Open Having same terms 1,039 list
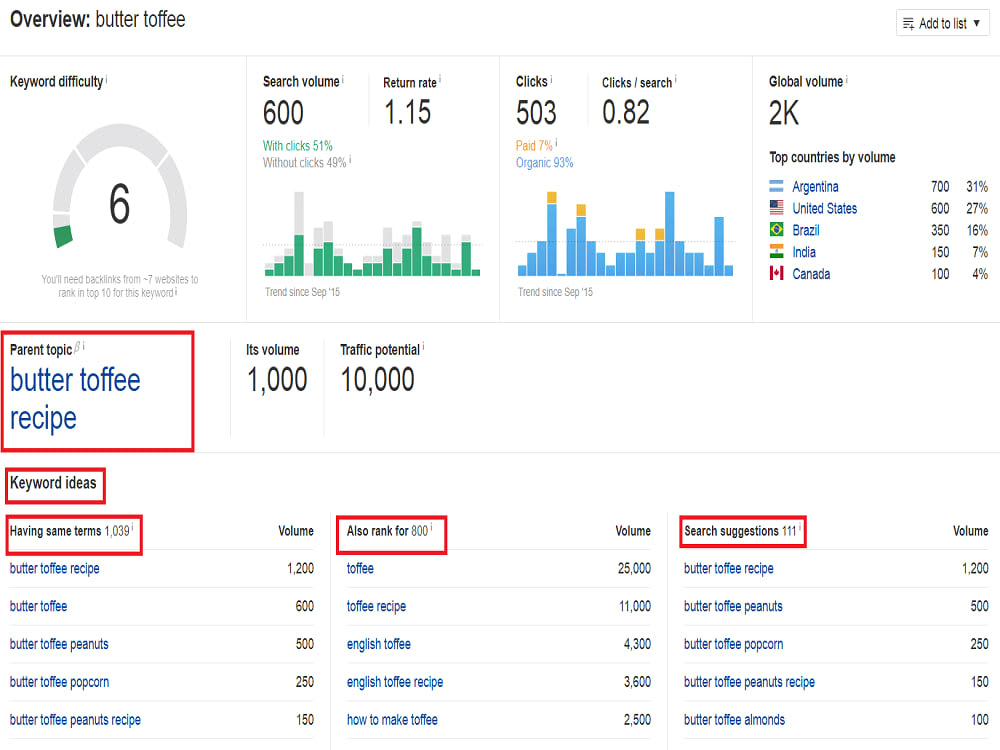1000x750 pixels. coord(70,531)
